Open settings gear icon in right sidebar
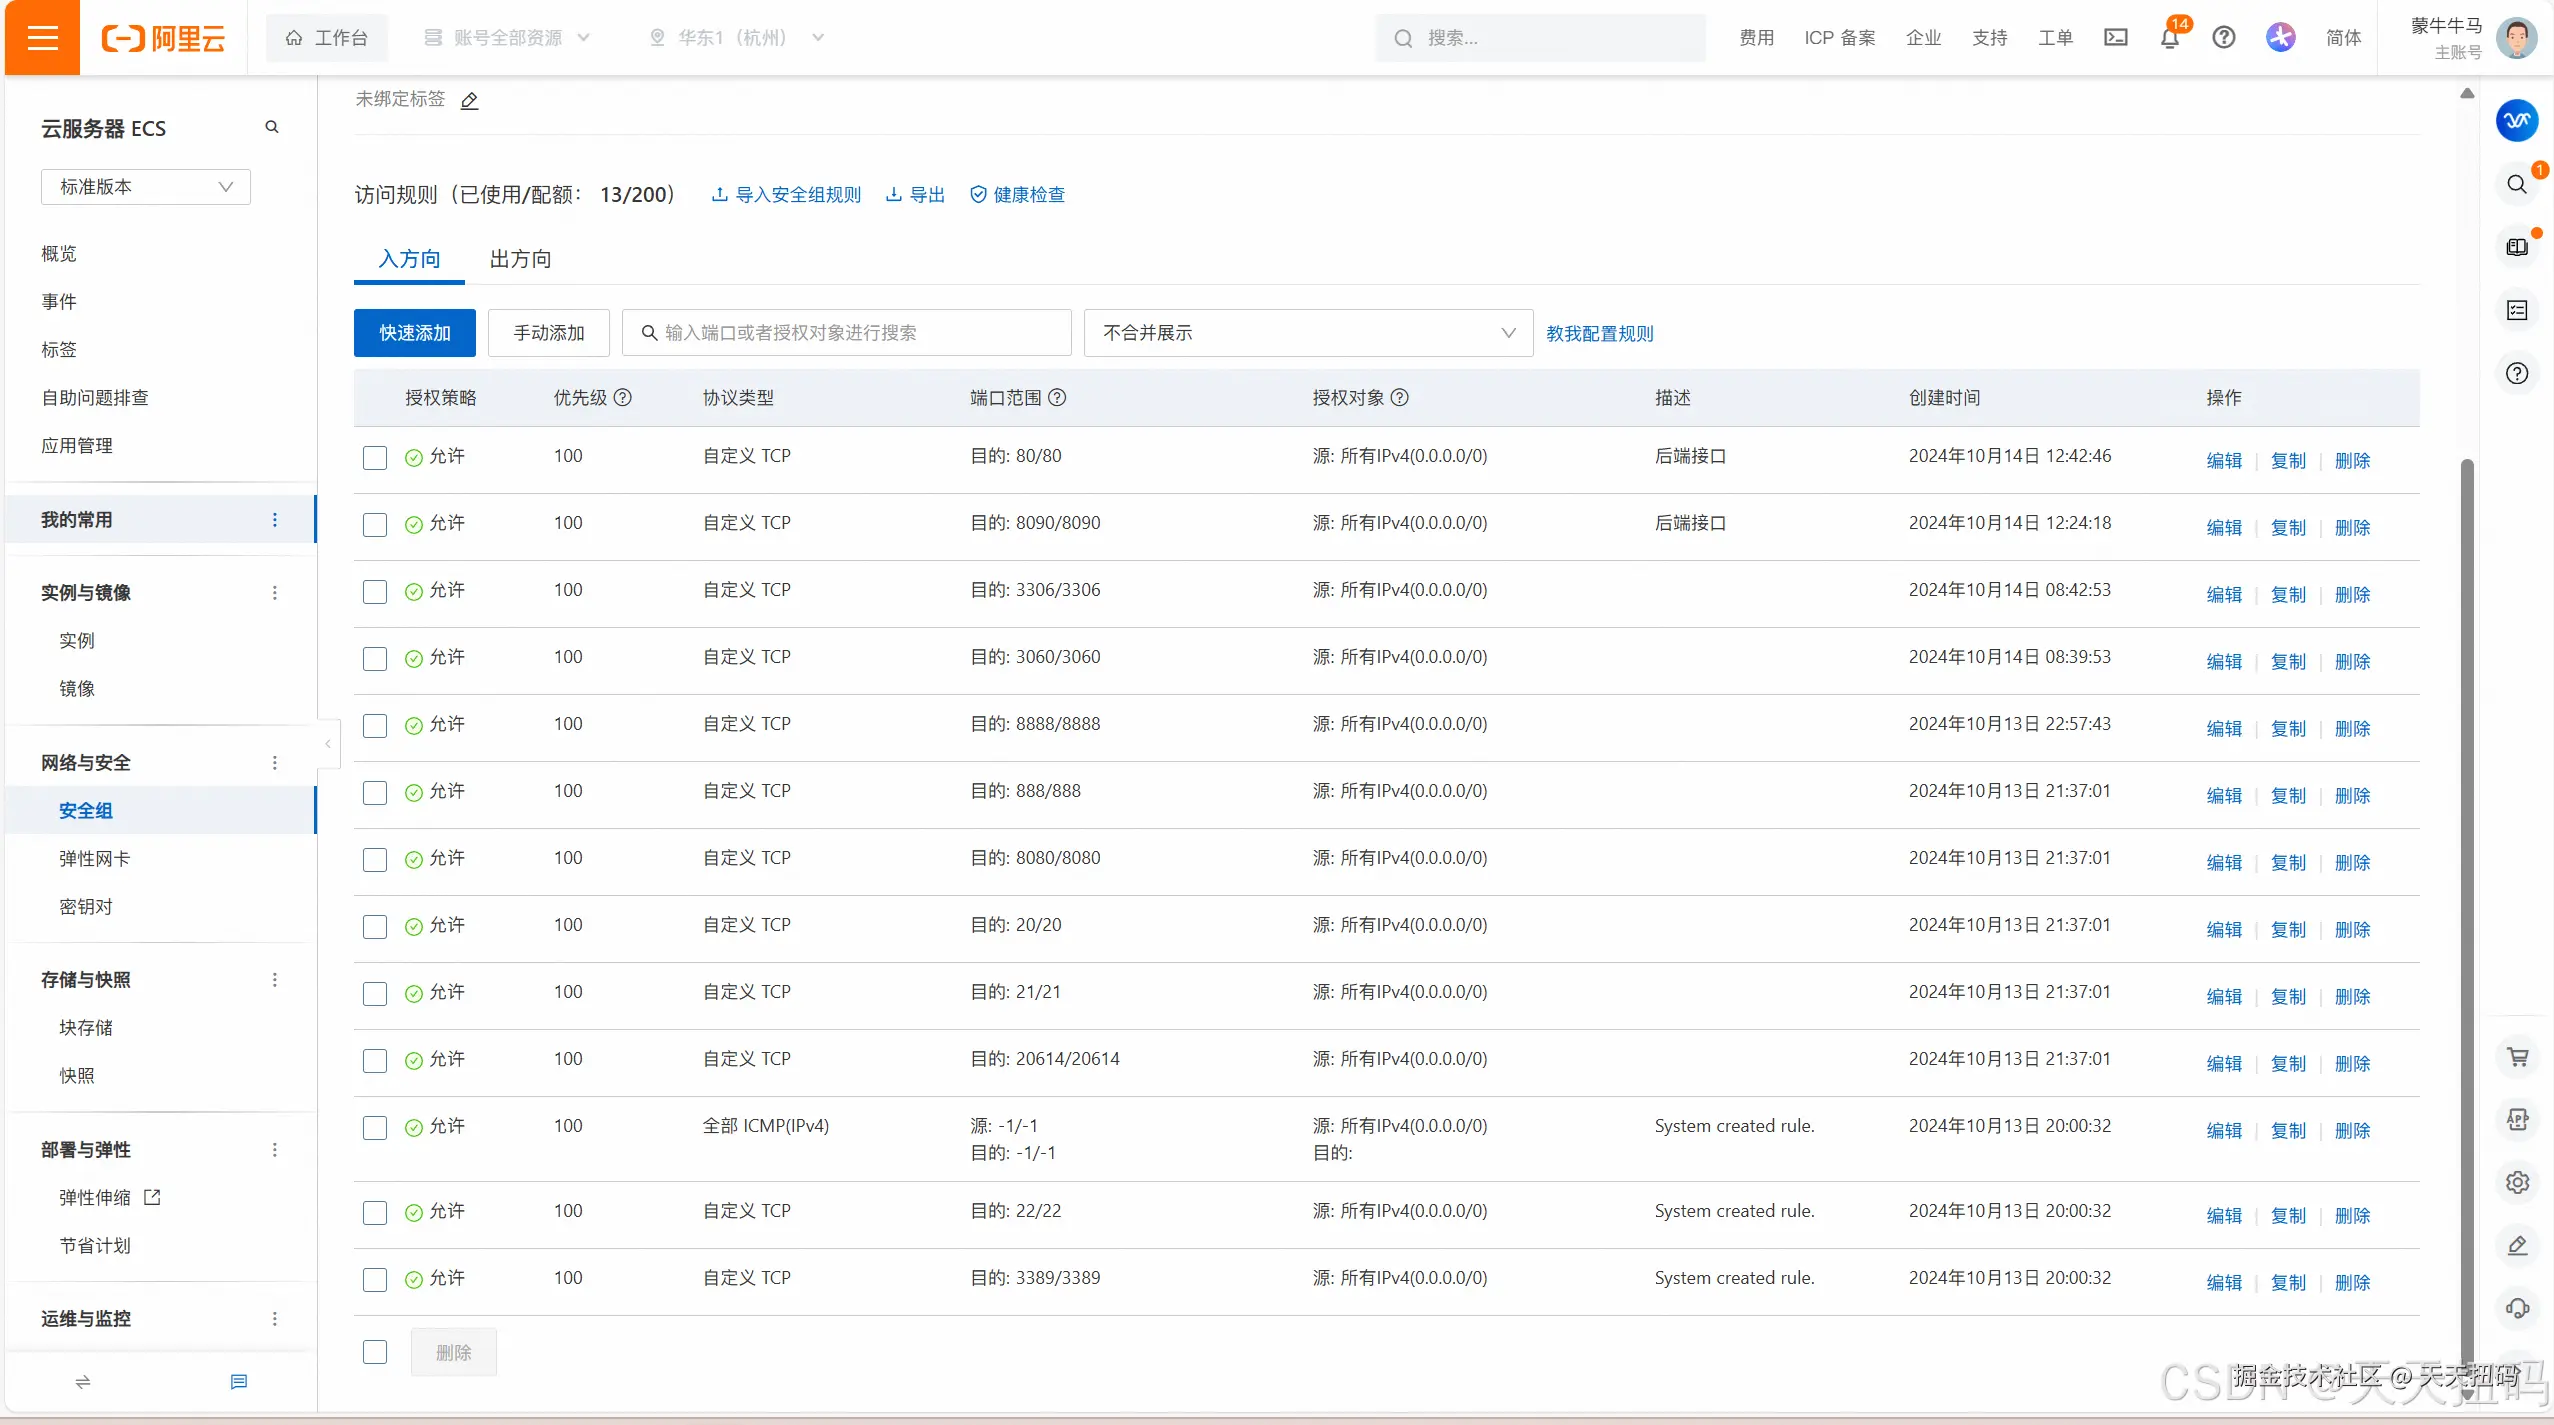 2517,1182
